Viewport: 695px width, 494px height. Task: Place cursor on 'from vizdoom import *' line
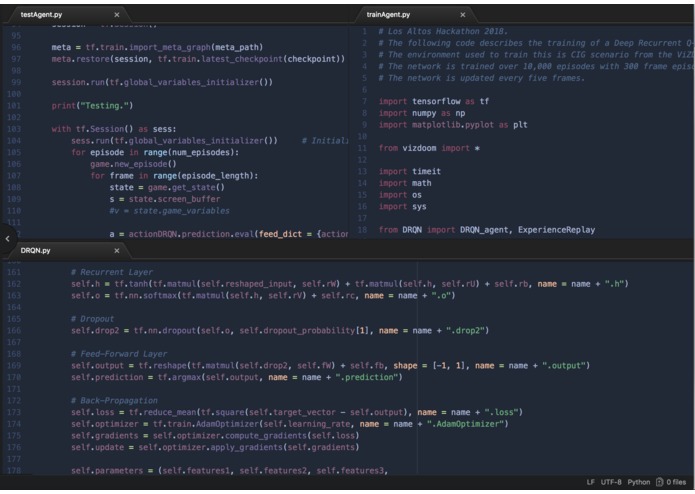point(429,148)
